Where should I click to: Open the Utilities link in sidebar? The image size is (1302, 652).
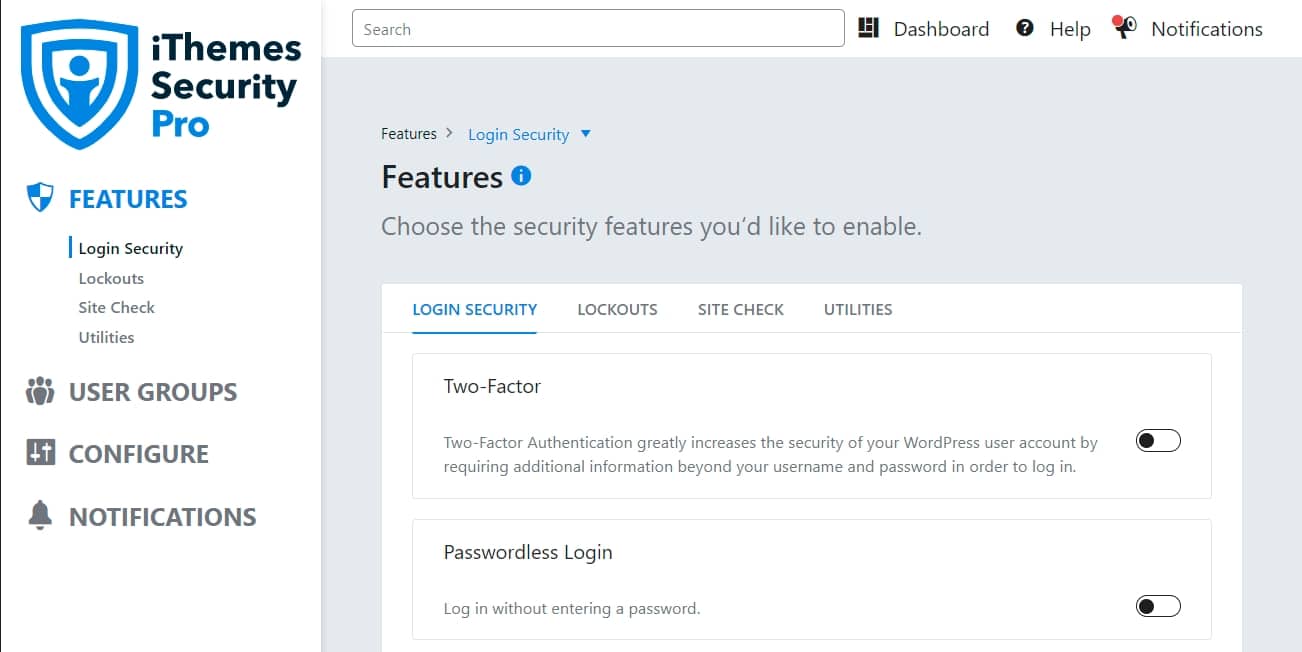tap(106, 337)
